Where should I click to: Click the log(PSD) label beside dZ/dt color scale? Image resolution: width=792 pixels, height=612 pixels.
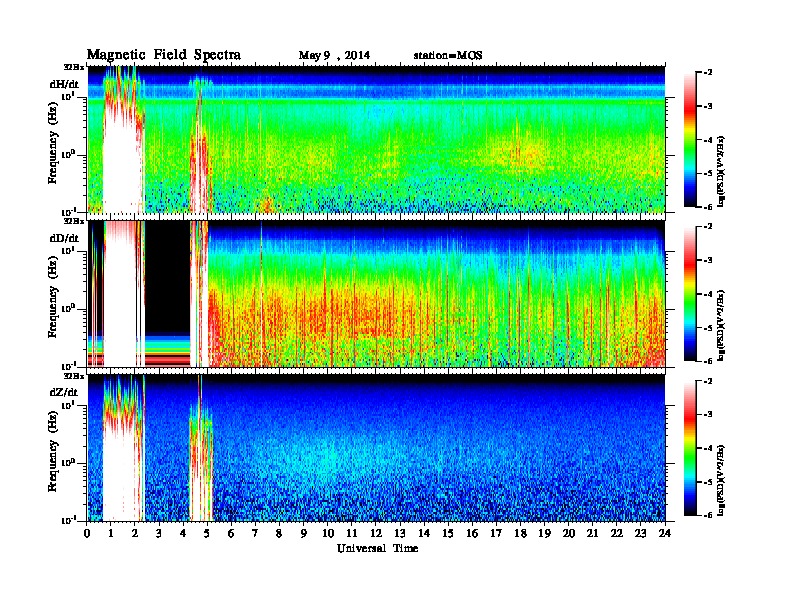tap(721, 480)
